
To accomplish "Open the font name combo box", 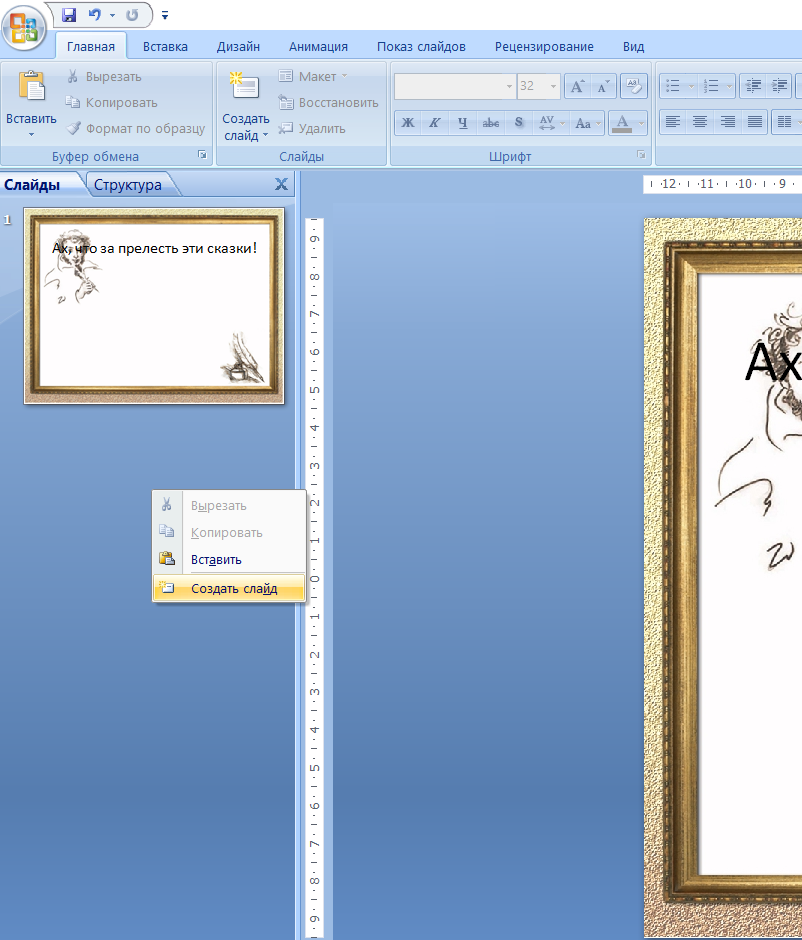I will pos(455,86).
